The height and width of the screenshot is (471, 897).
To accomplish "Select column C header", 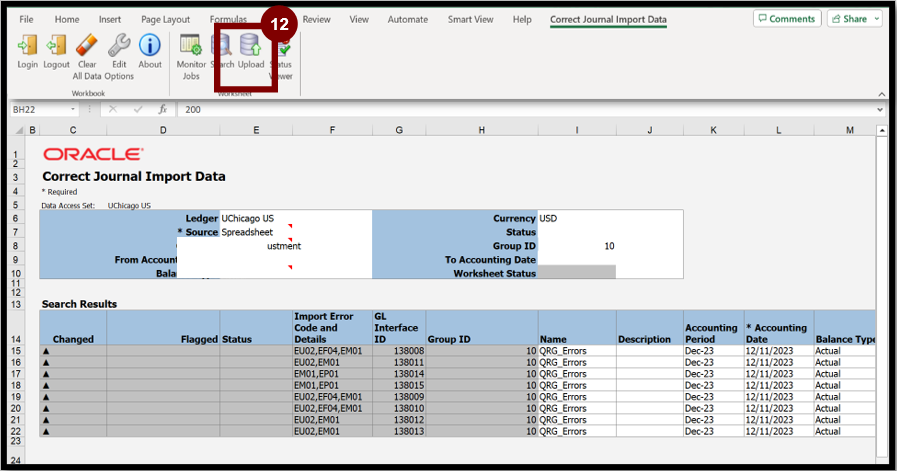I will pyautogui.click(x=73, y=130).
